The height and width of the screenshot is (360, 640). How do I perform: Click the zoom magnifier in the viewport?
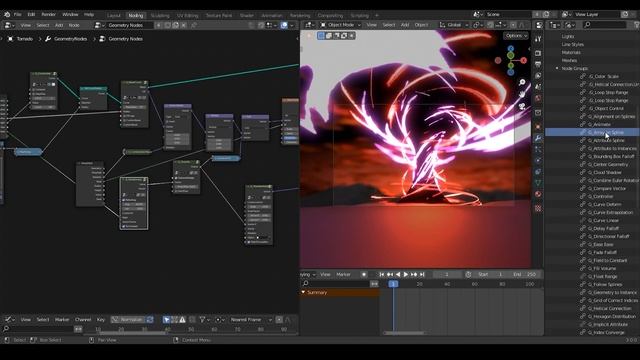[x=522, y=82]
